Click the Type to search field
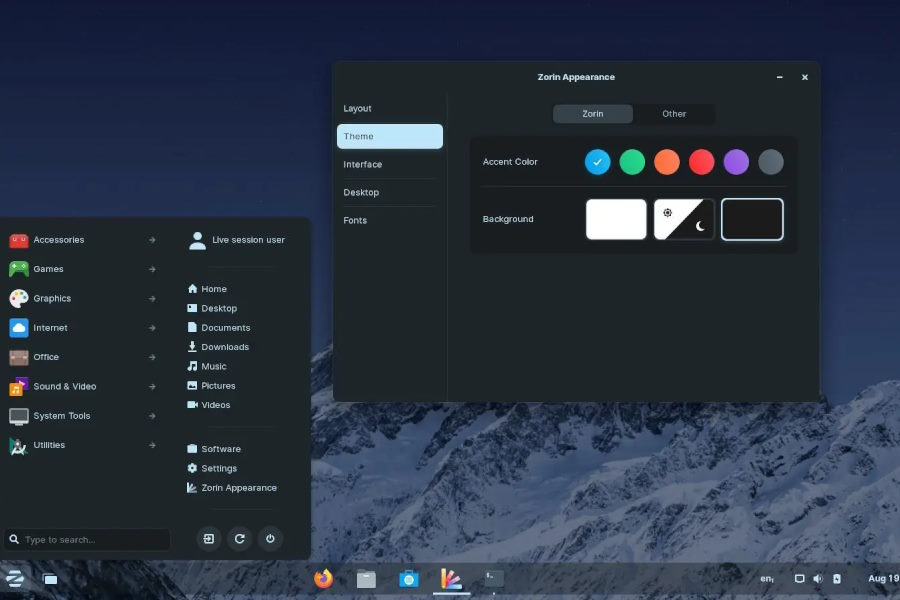 [x=88, y=540]
